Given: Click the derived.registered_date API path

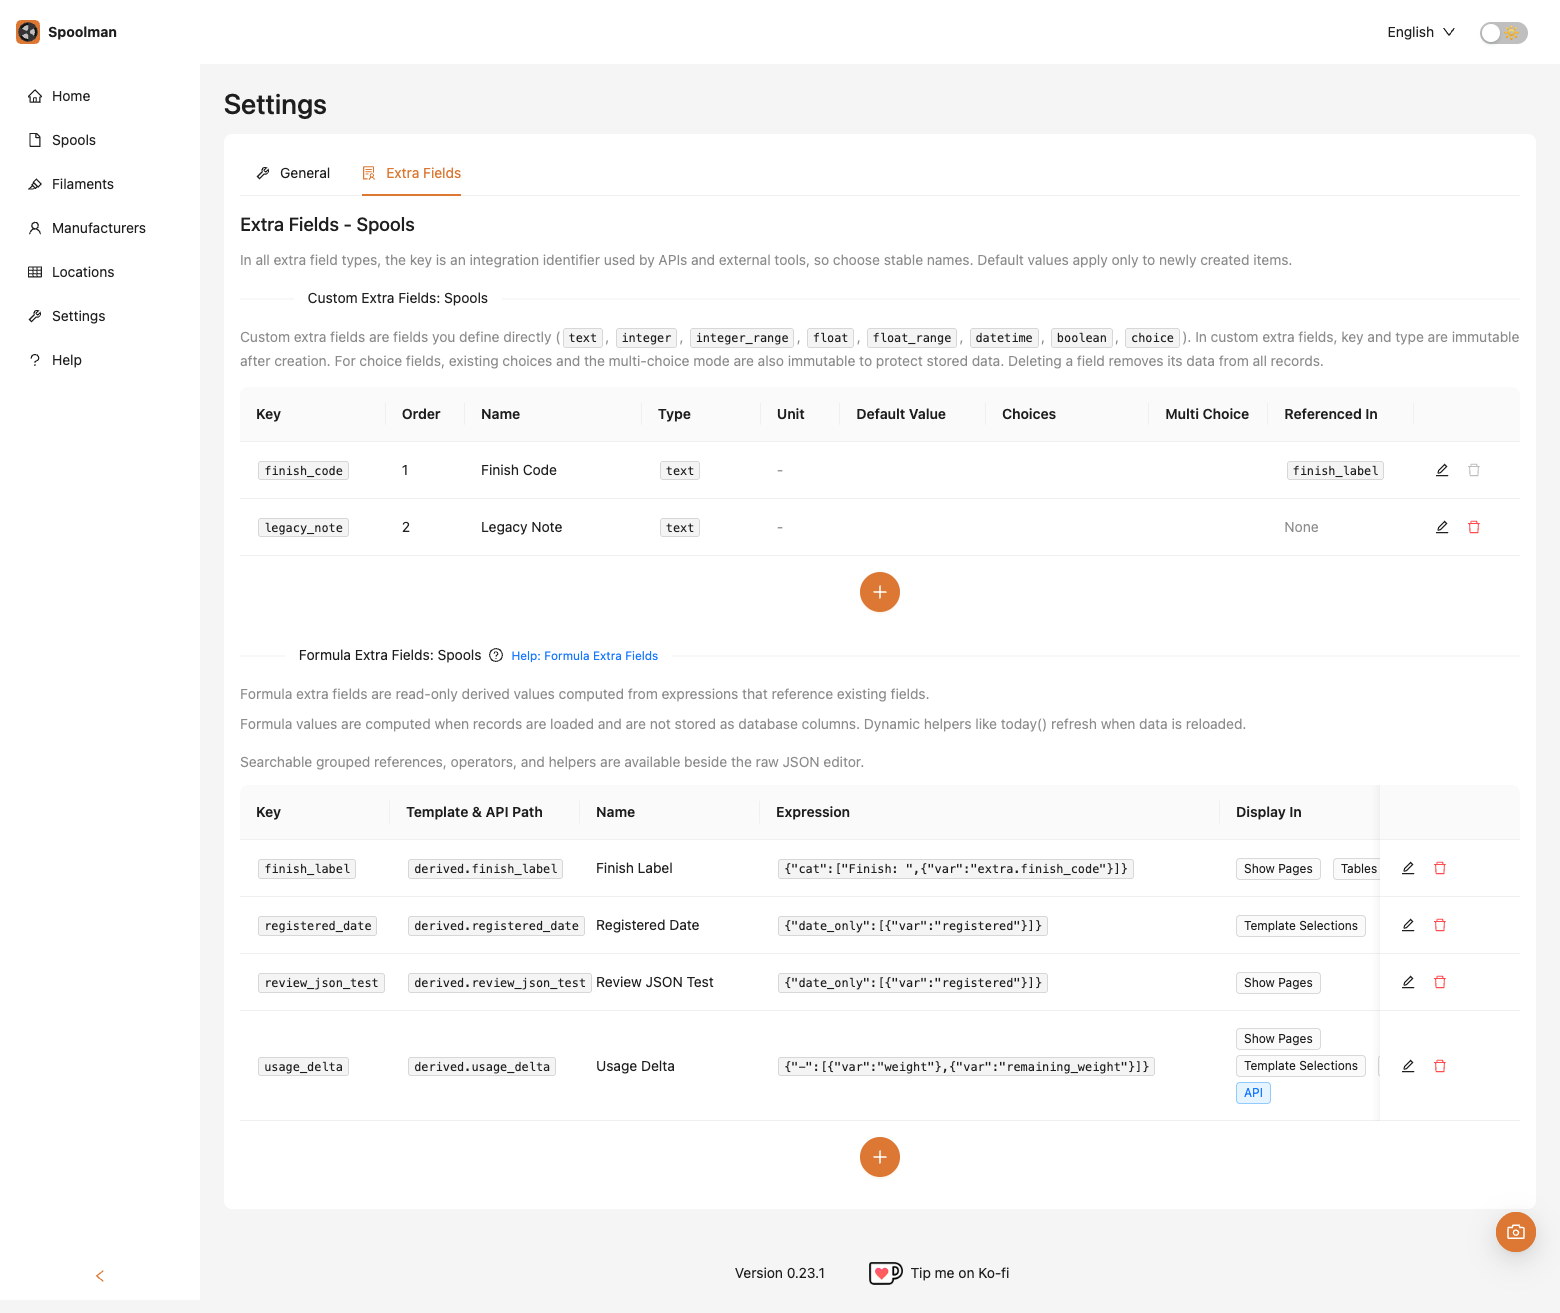Looking at the screenshot, I should tap(496, 926).
